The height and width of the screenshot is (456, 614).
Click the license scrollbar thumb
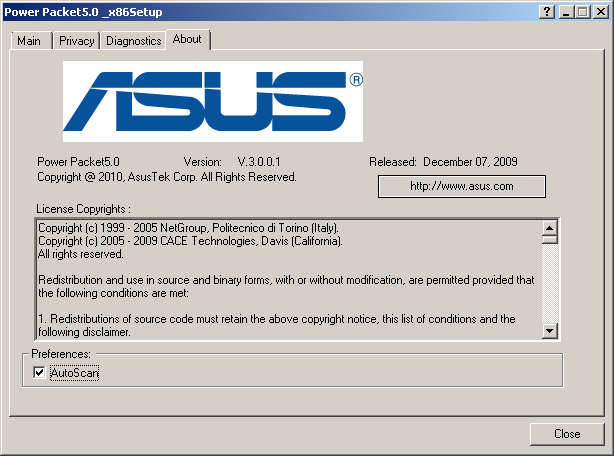tap(550, 239)
